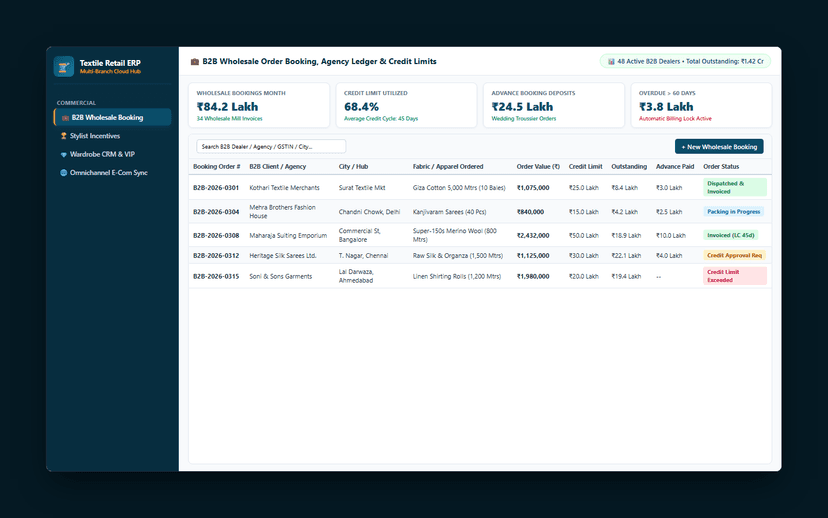This screenshot has width=828, height=518.
Task: Click the New Wholesale Booking button
Action: point(719,147)
